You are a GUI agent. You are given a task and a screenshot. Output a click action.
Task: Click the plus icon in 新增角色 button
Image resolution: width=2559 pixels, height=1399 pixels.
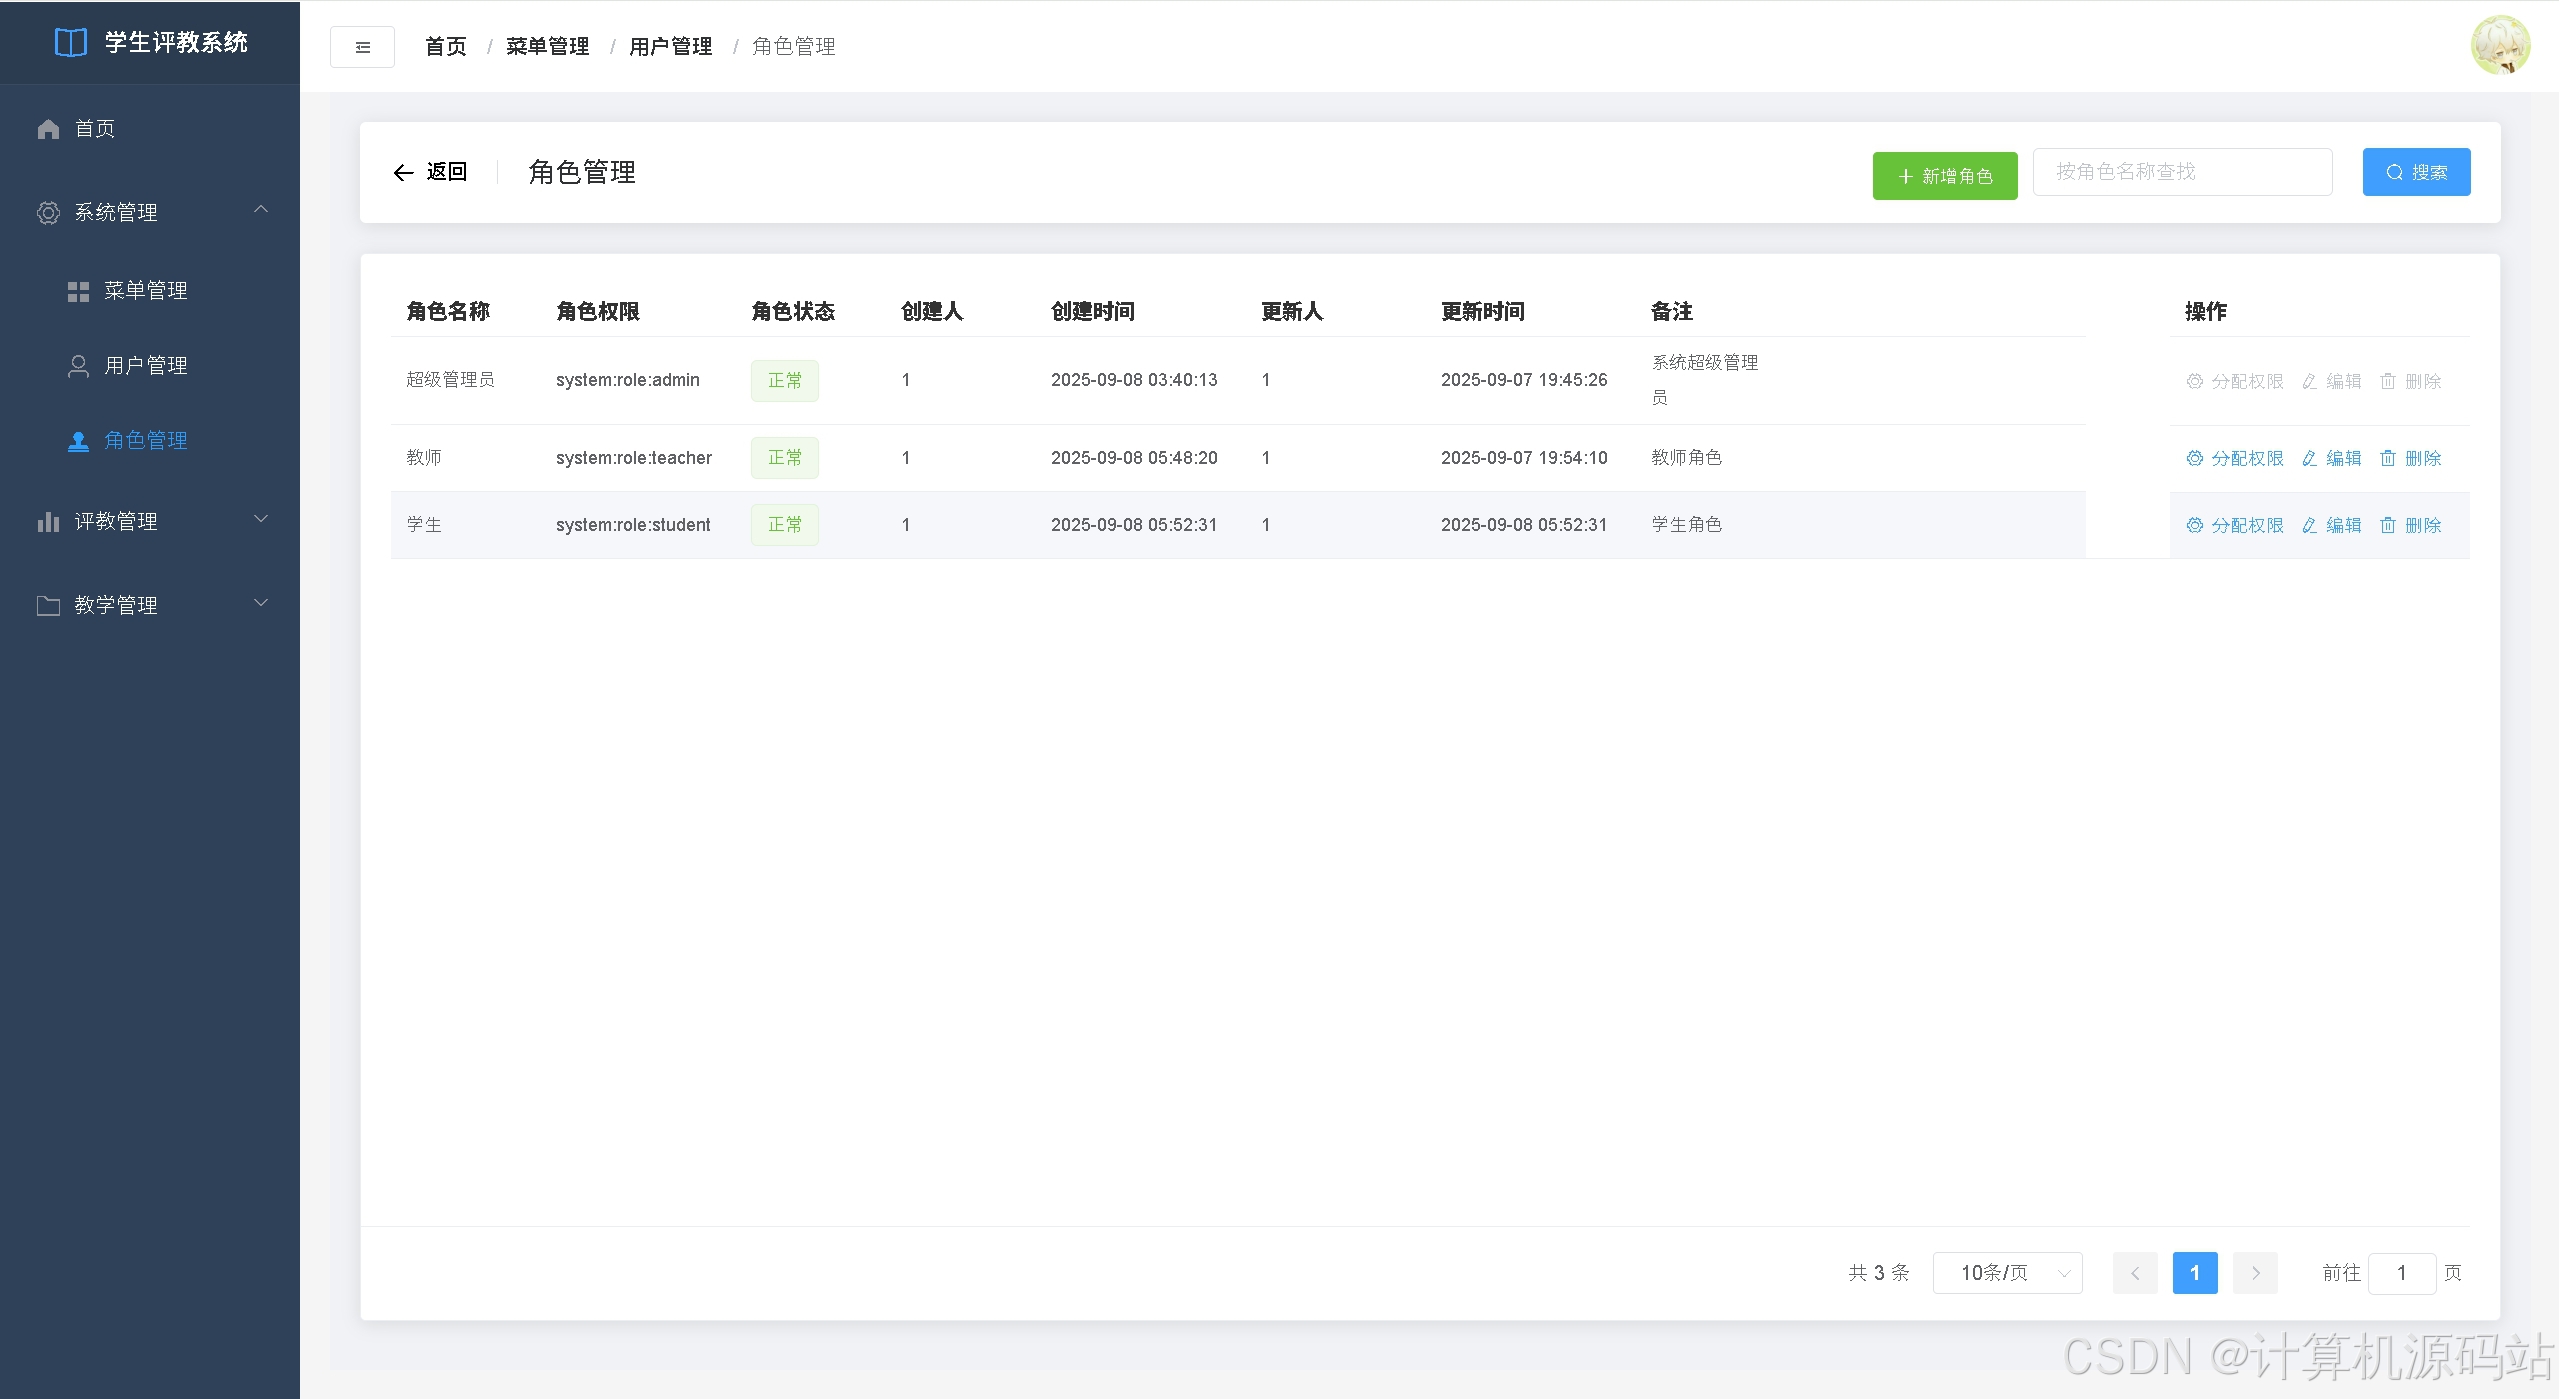[x=1905, y=177]
